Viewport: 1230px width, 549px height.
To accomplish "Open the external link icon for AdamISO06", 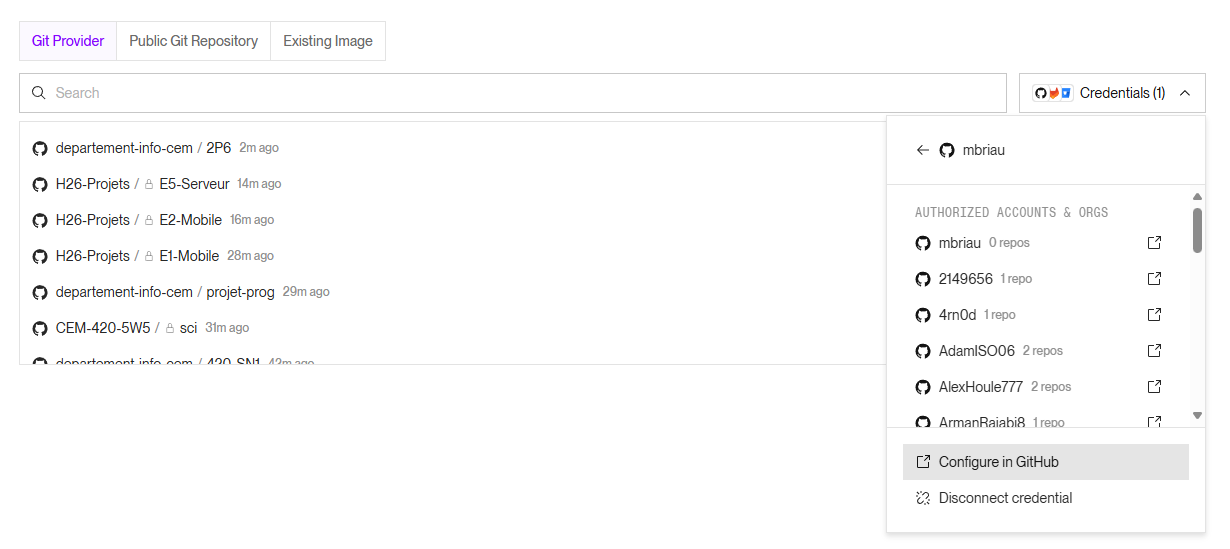I will (1154, 351).
